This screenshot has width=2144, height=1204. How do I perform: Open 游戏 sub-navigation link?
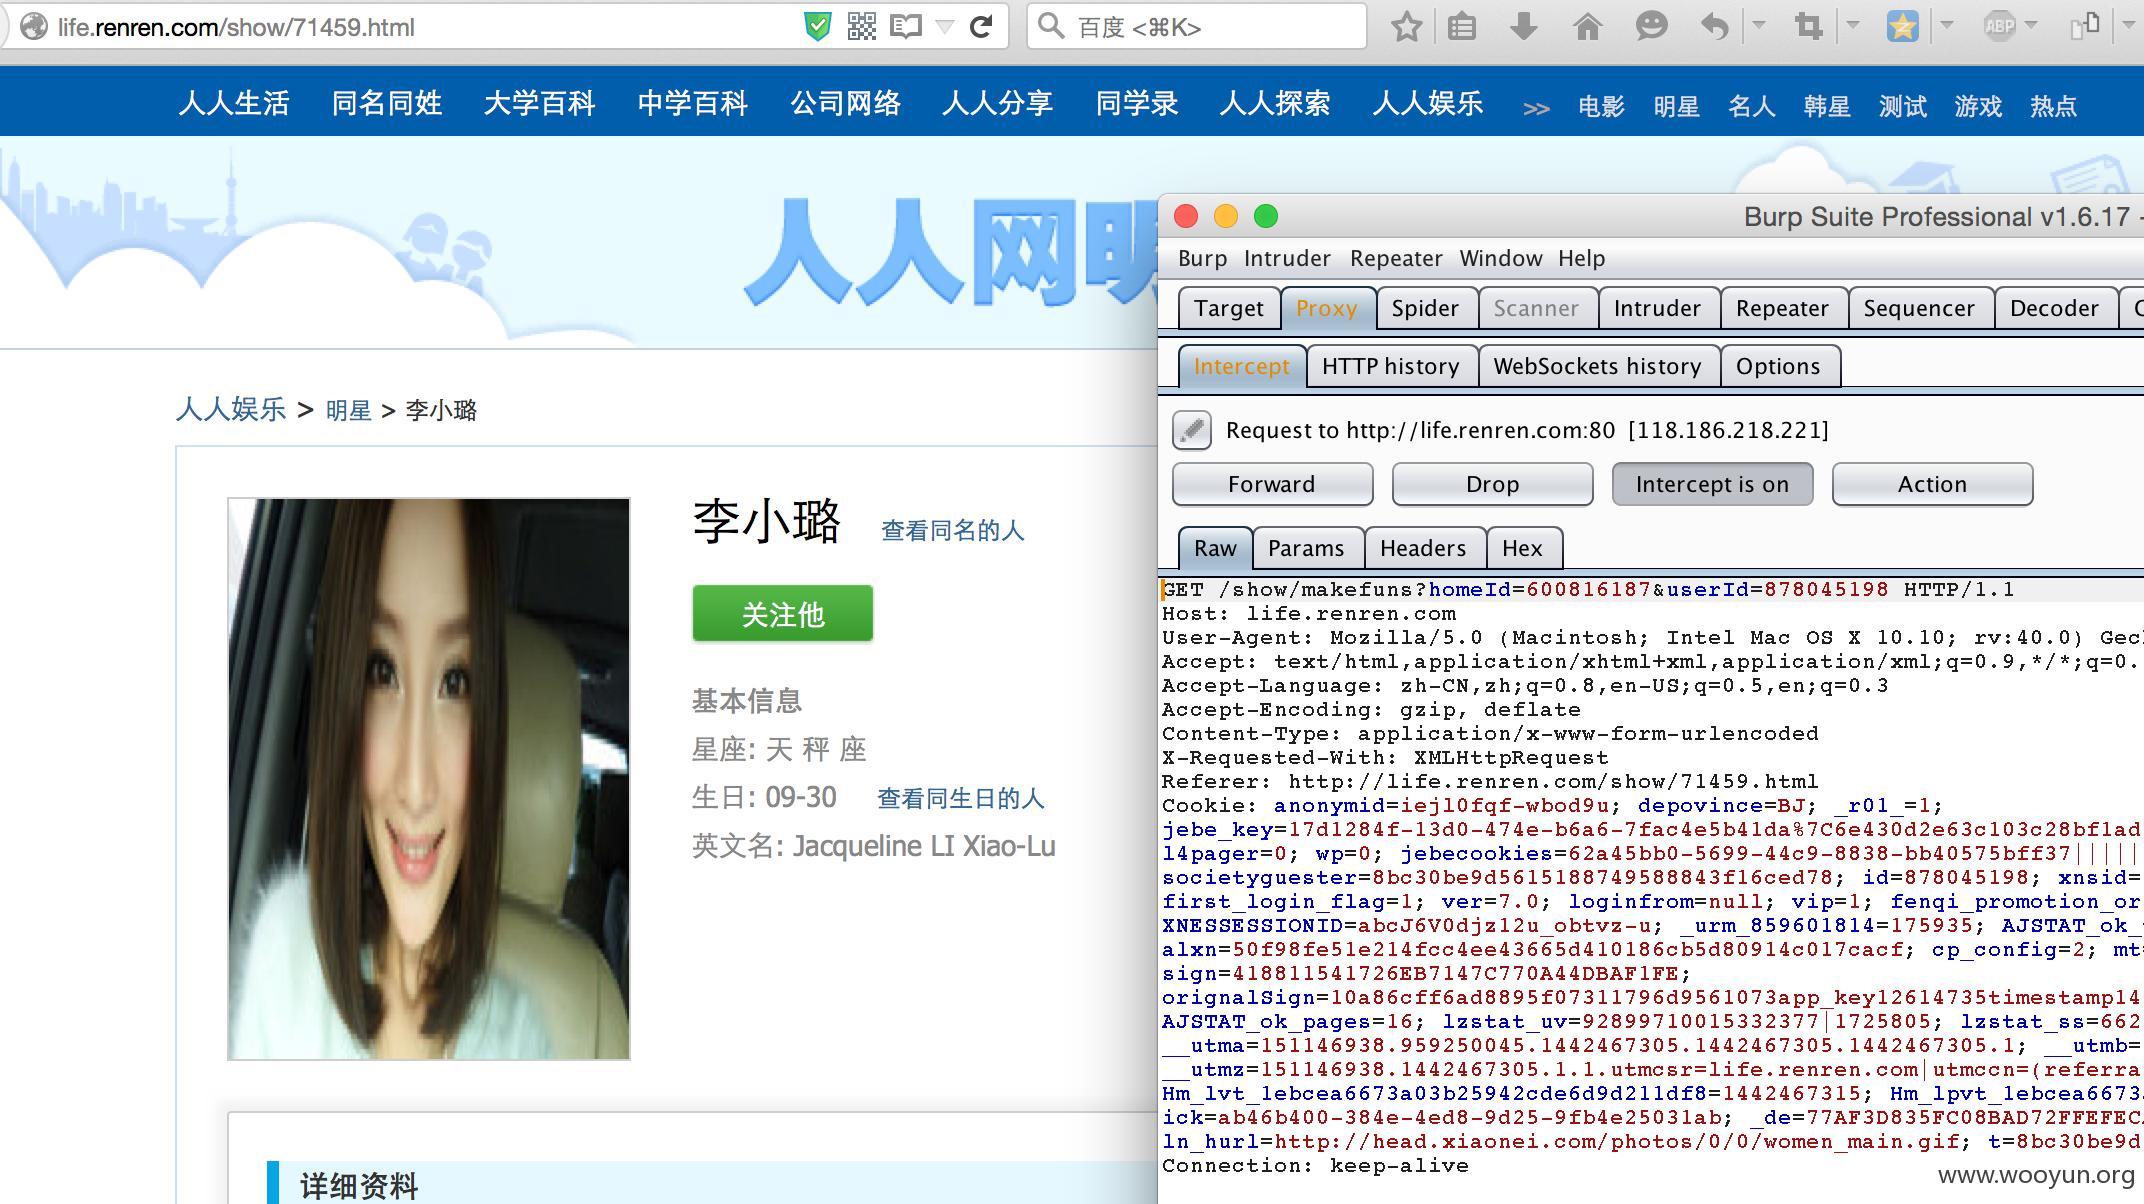point(1978,106)
